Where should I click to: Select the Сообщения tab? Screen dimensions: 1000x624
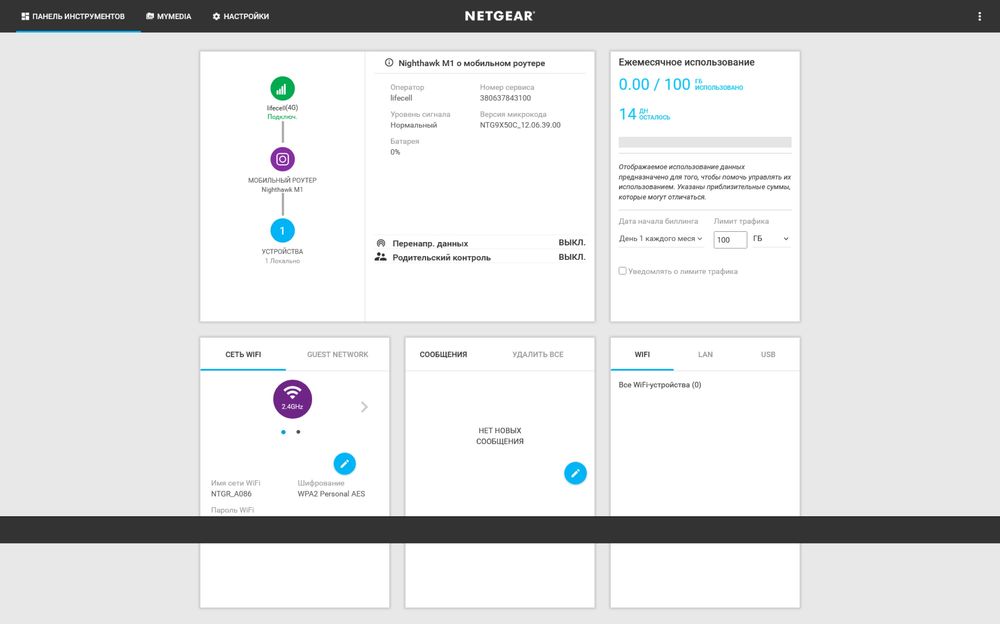click(443, 355)
